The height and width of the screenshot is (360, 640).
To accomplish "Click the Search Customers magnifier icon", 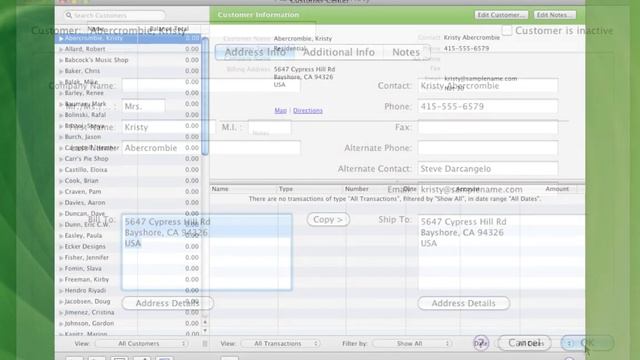I will tap(69, 15).
